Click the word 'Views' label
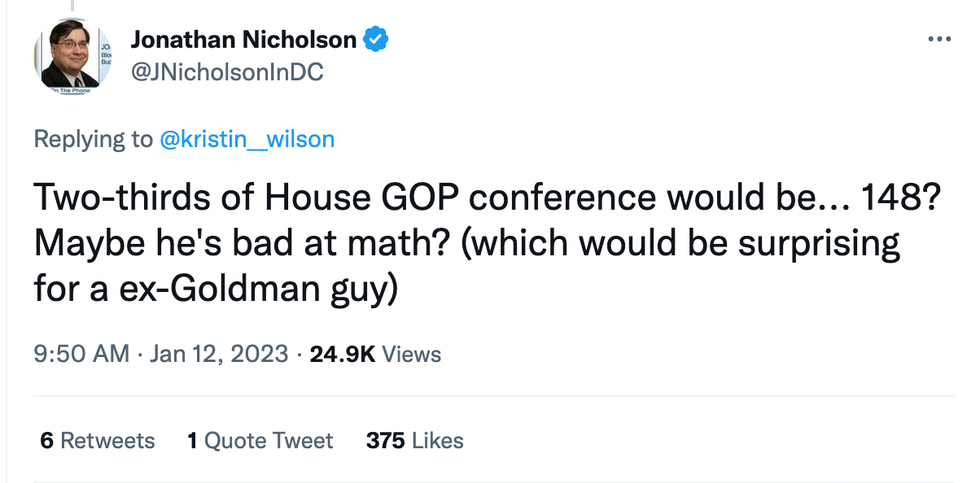The image size is (980, 483). (x=411, y=354)
